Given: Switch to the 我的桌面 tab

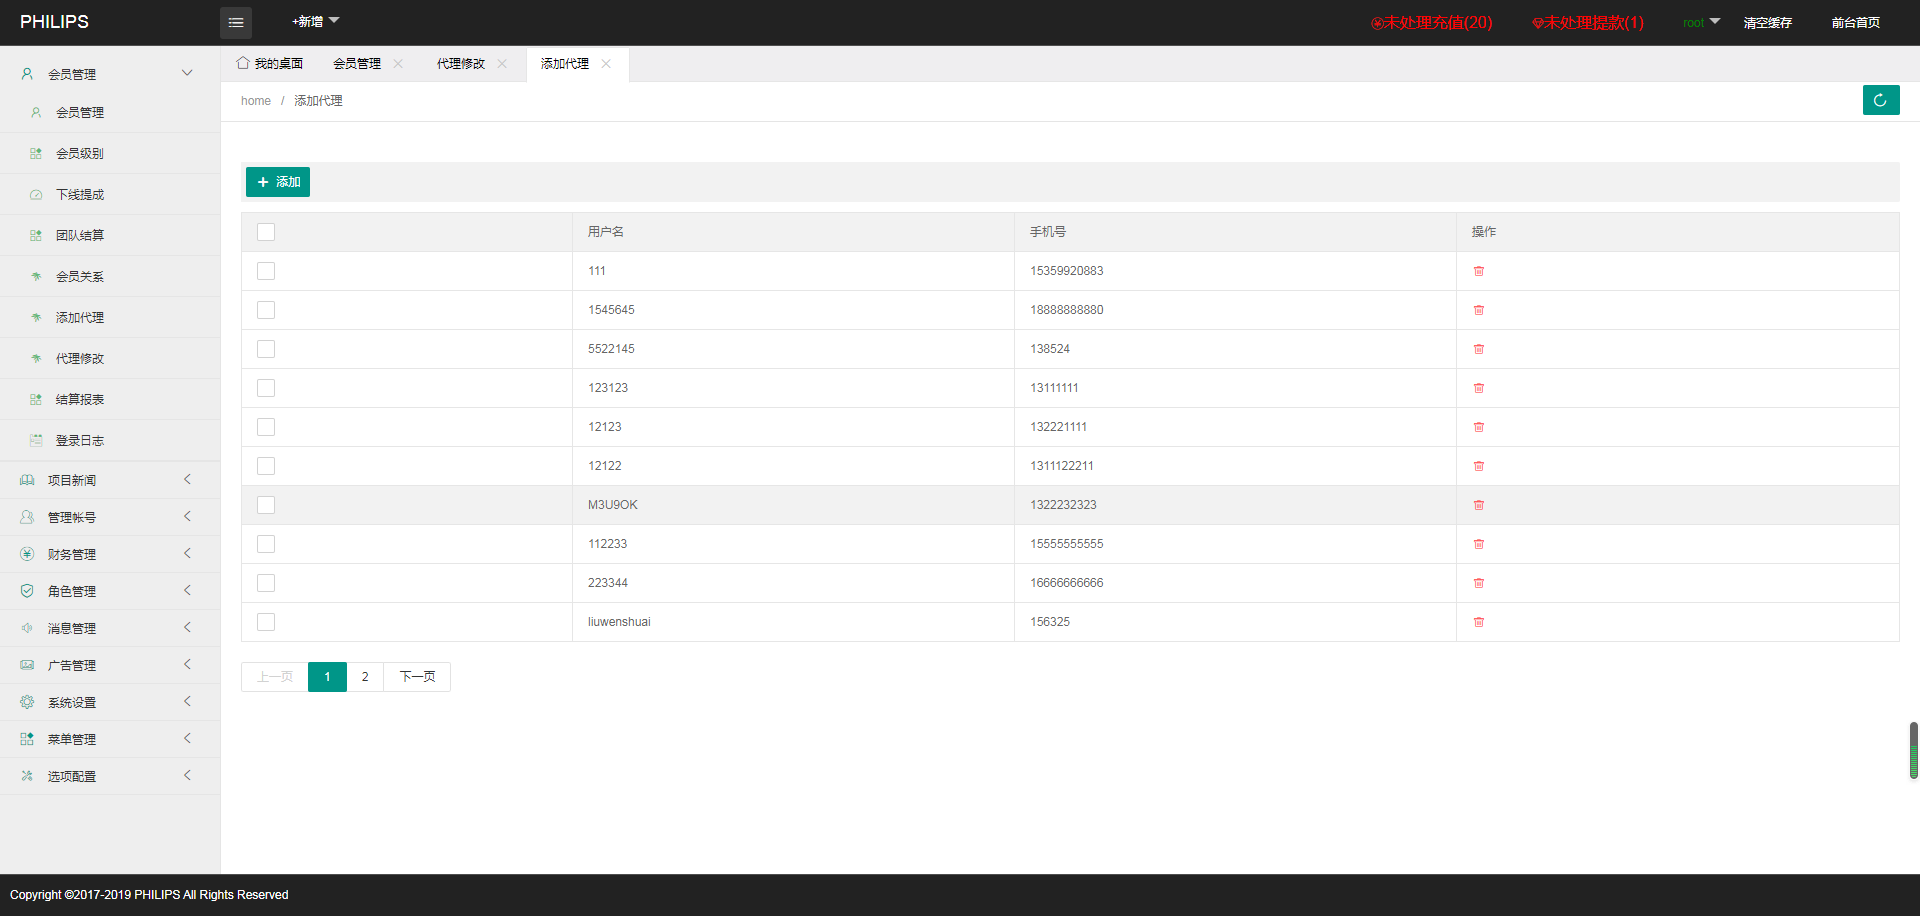Looking at the screenshot, I should click(x=270, y=64).
